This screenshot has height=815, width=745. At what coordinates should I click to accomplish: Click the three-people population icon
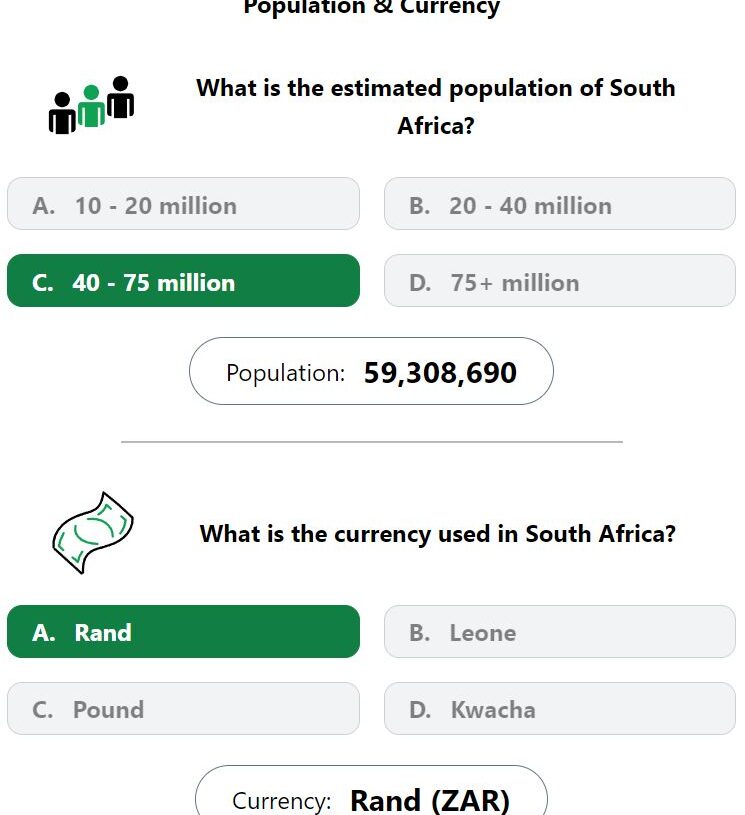pyautogui.click(x=92, y=106)
